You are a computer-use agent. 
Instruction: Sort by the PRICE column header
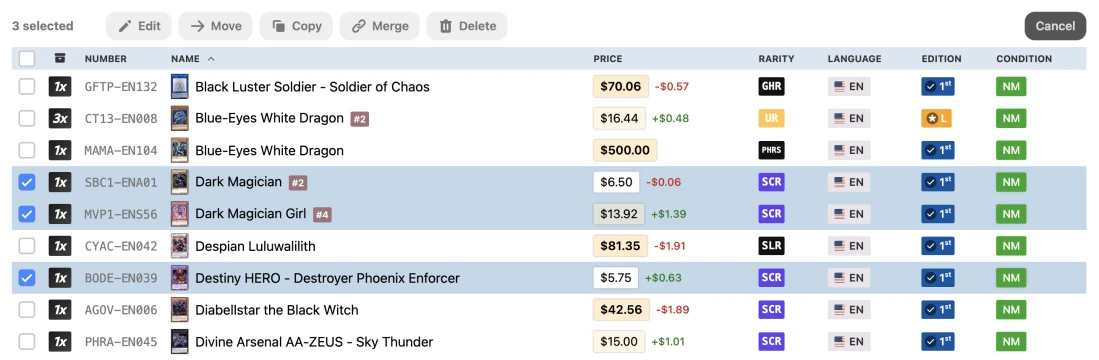click(x=608, y=59)
